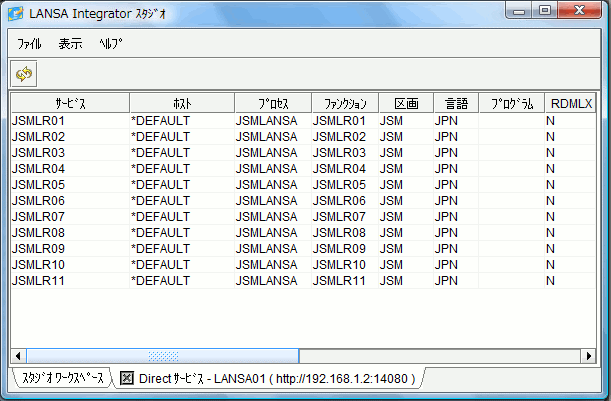The image size is (611, 401).
Task: Select the JSMLR04 service row
Action: point(303,169)
